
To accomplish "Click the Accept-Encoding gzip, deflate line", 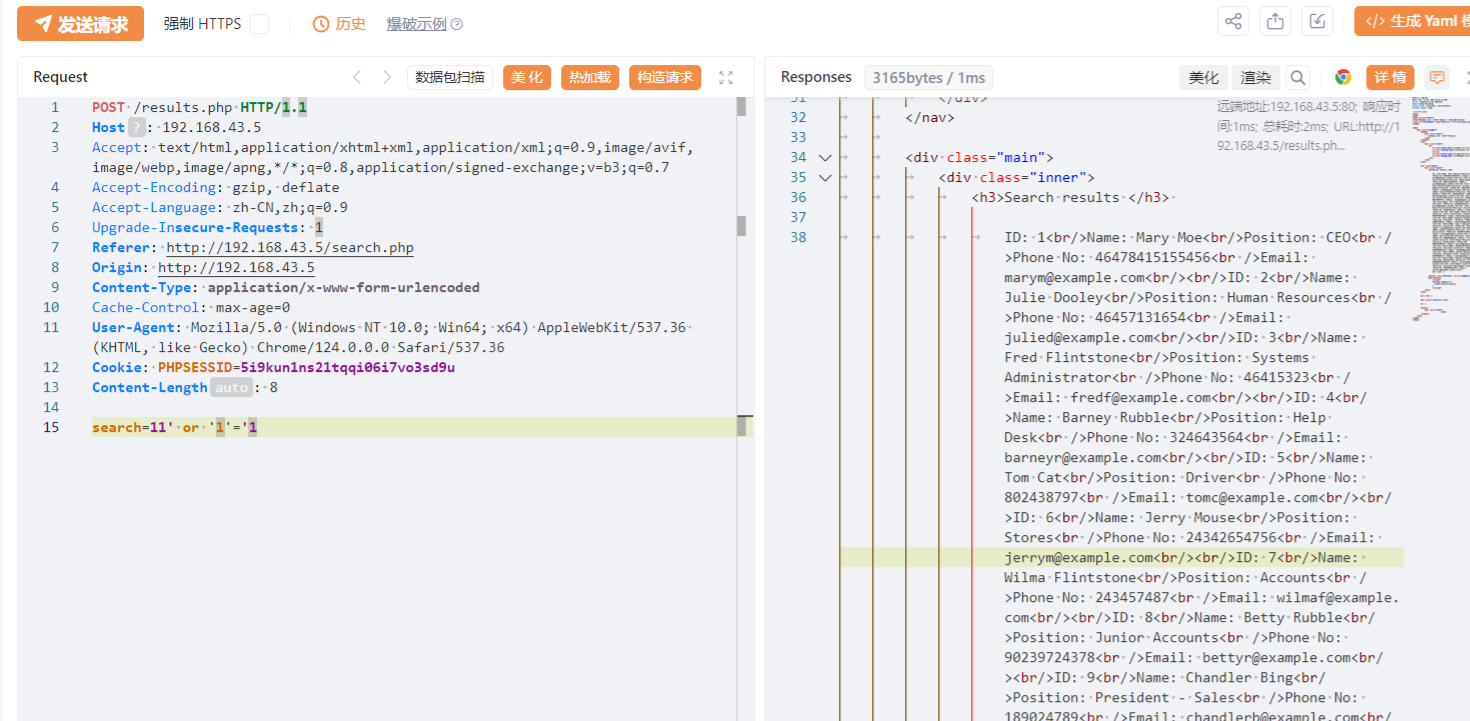I will tap(216, 187).
